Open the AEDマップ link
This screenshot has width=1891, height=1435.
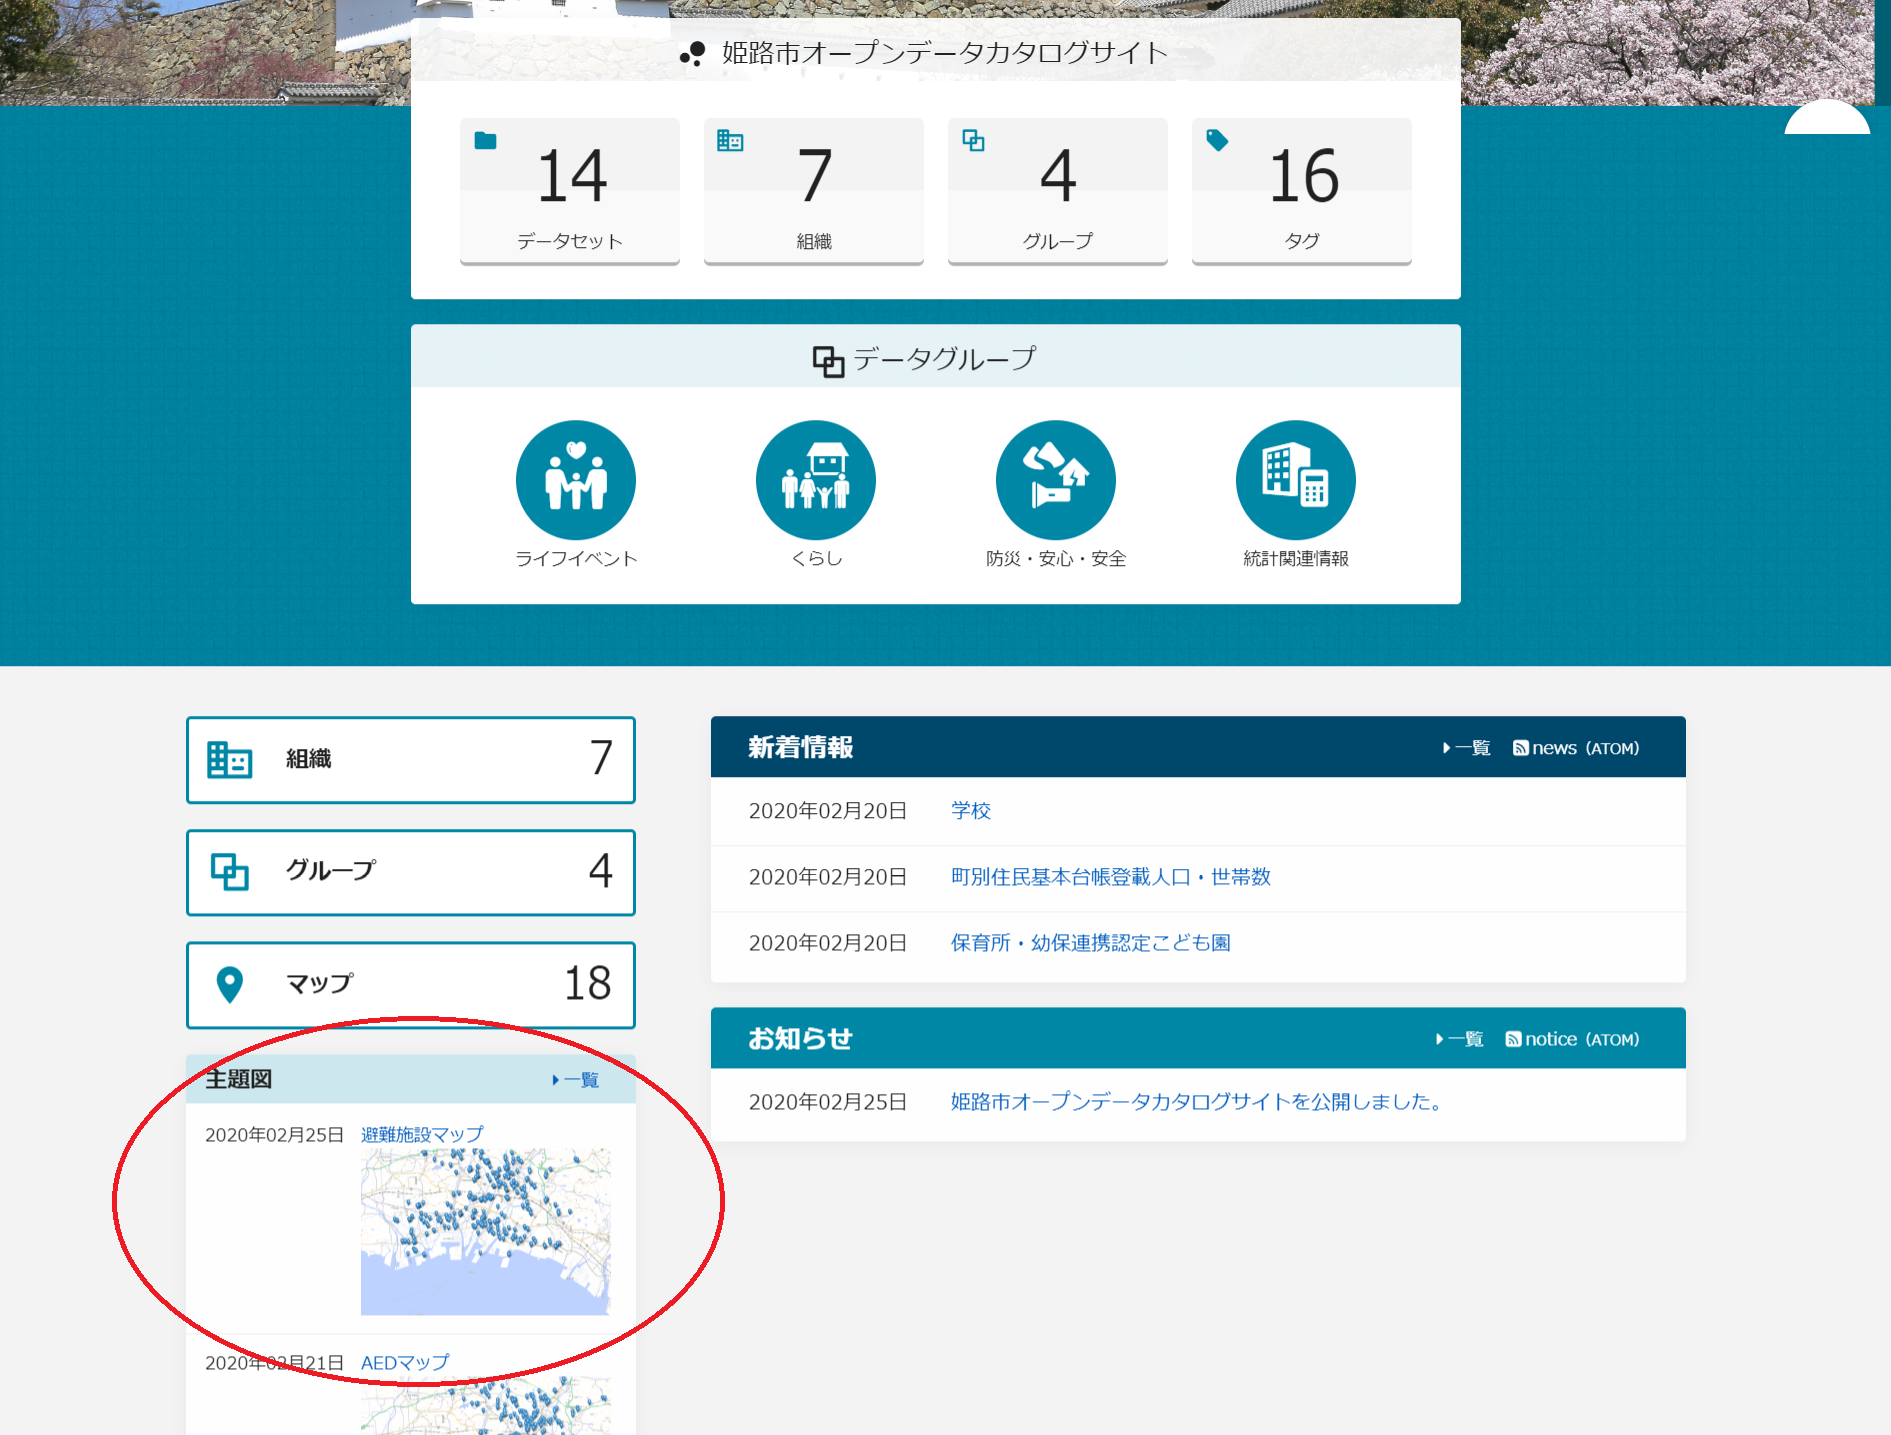[405, 1363]
